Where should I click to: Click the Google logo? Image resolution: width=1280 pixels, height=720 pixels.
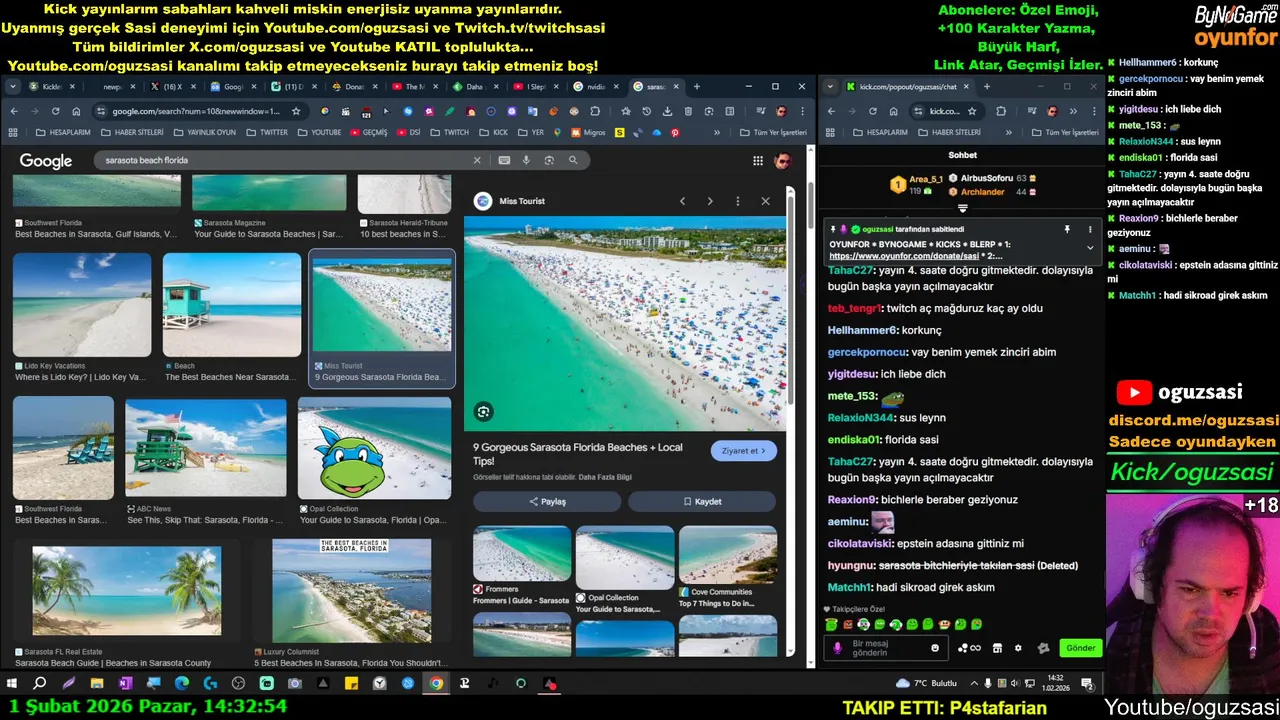[x=46, y=161]
